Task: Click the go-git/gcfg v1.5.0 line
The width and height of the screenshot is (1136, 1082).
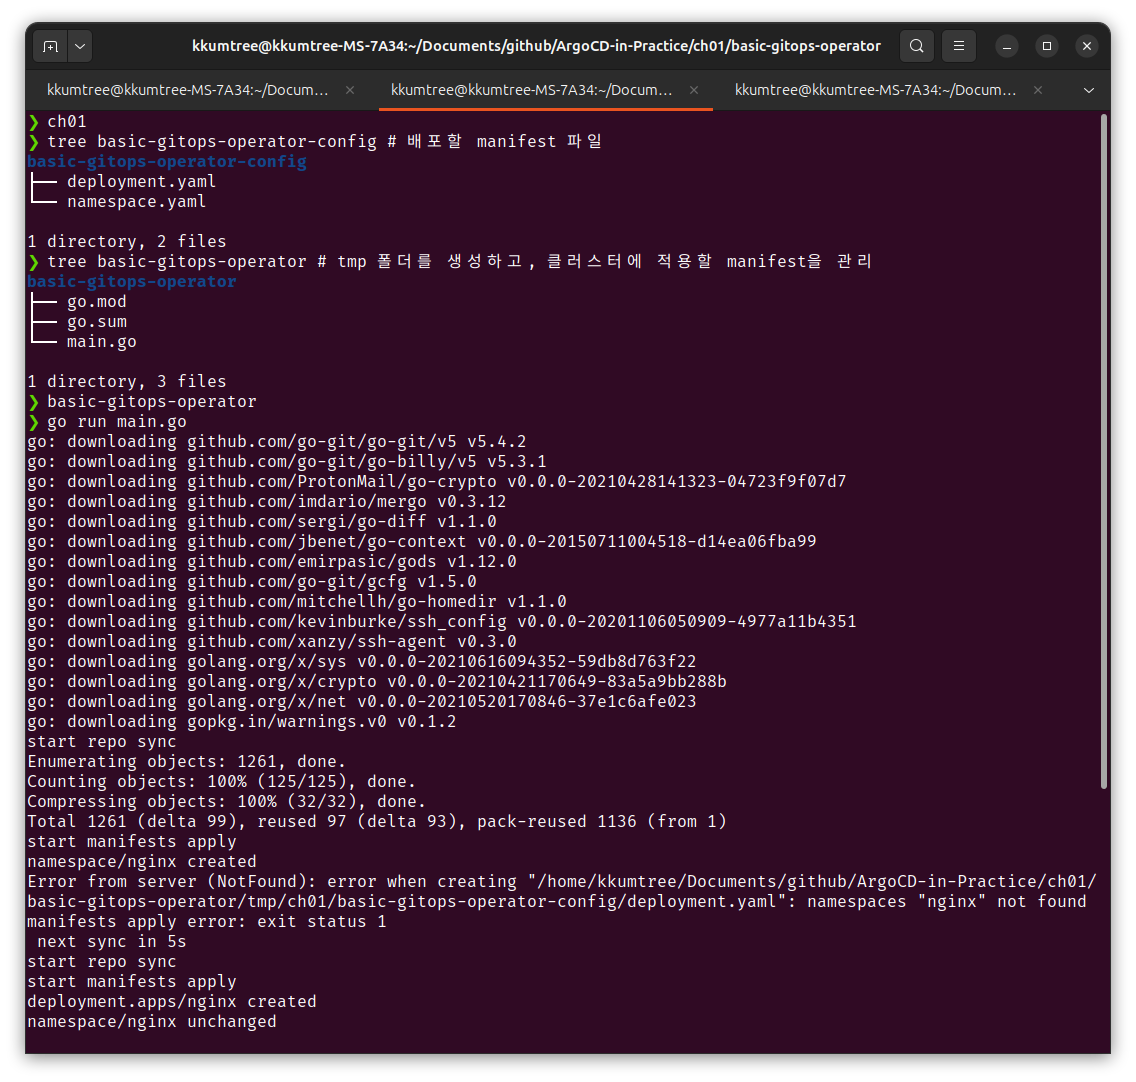Action: tap(251, 581)
